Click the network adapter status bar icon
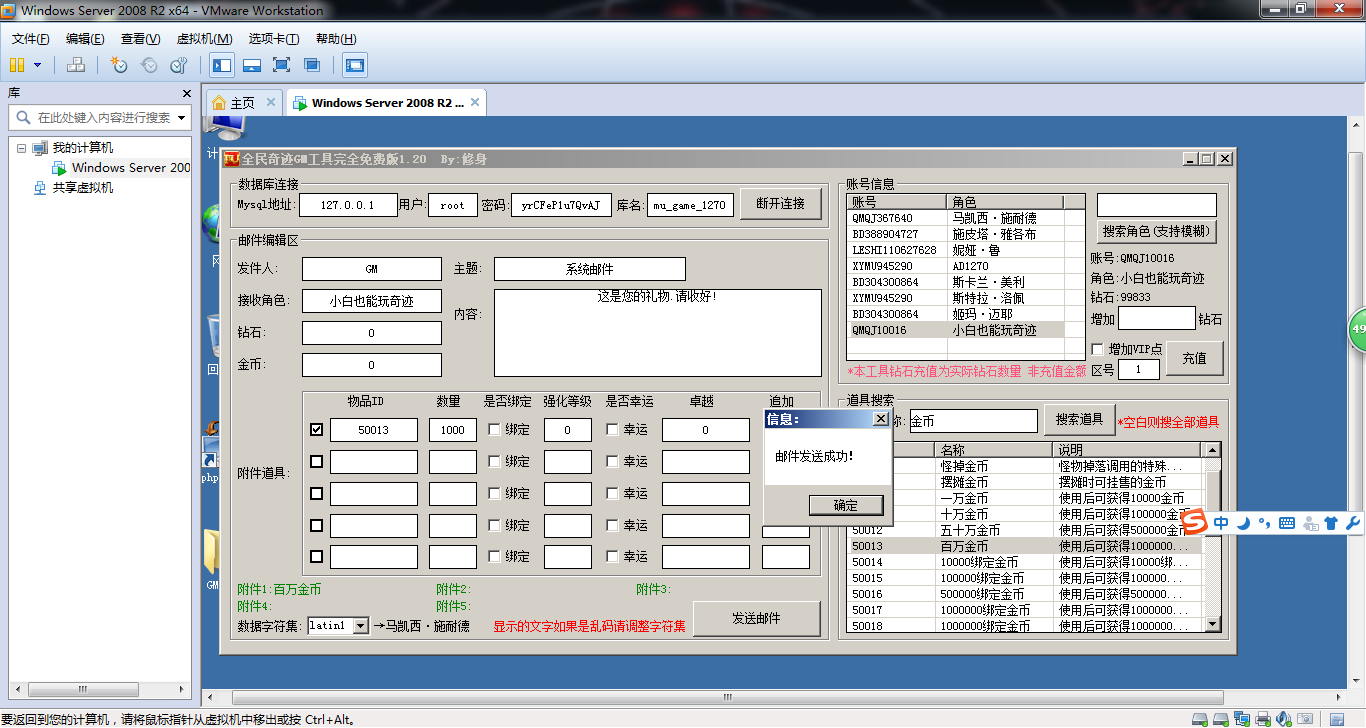Viewport: 1366px width, 728px height. pyautogui.click(x=1241, y=719)
